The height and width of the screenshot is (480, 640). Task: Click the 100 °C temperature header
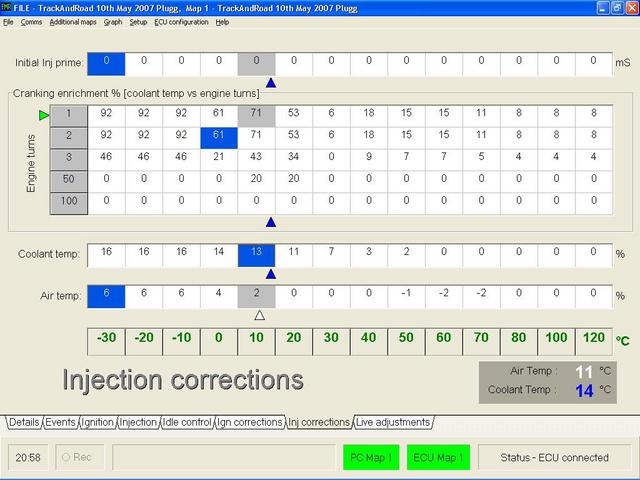tap(556, 342)
